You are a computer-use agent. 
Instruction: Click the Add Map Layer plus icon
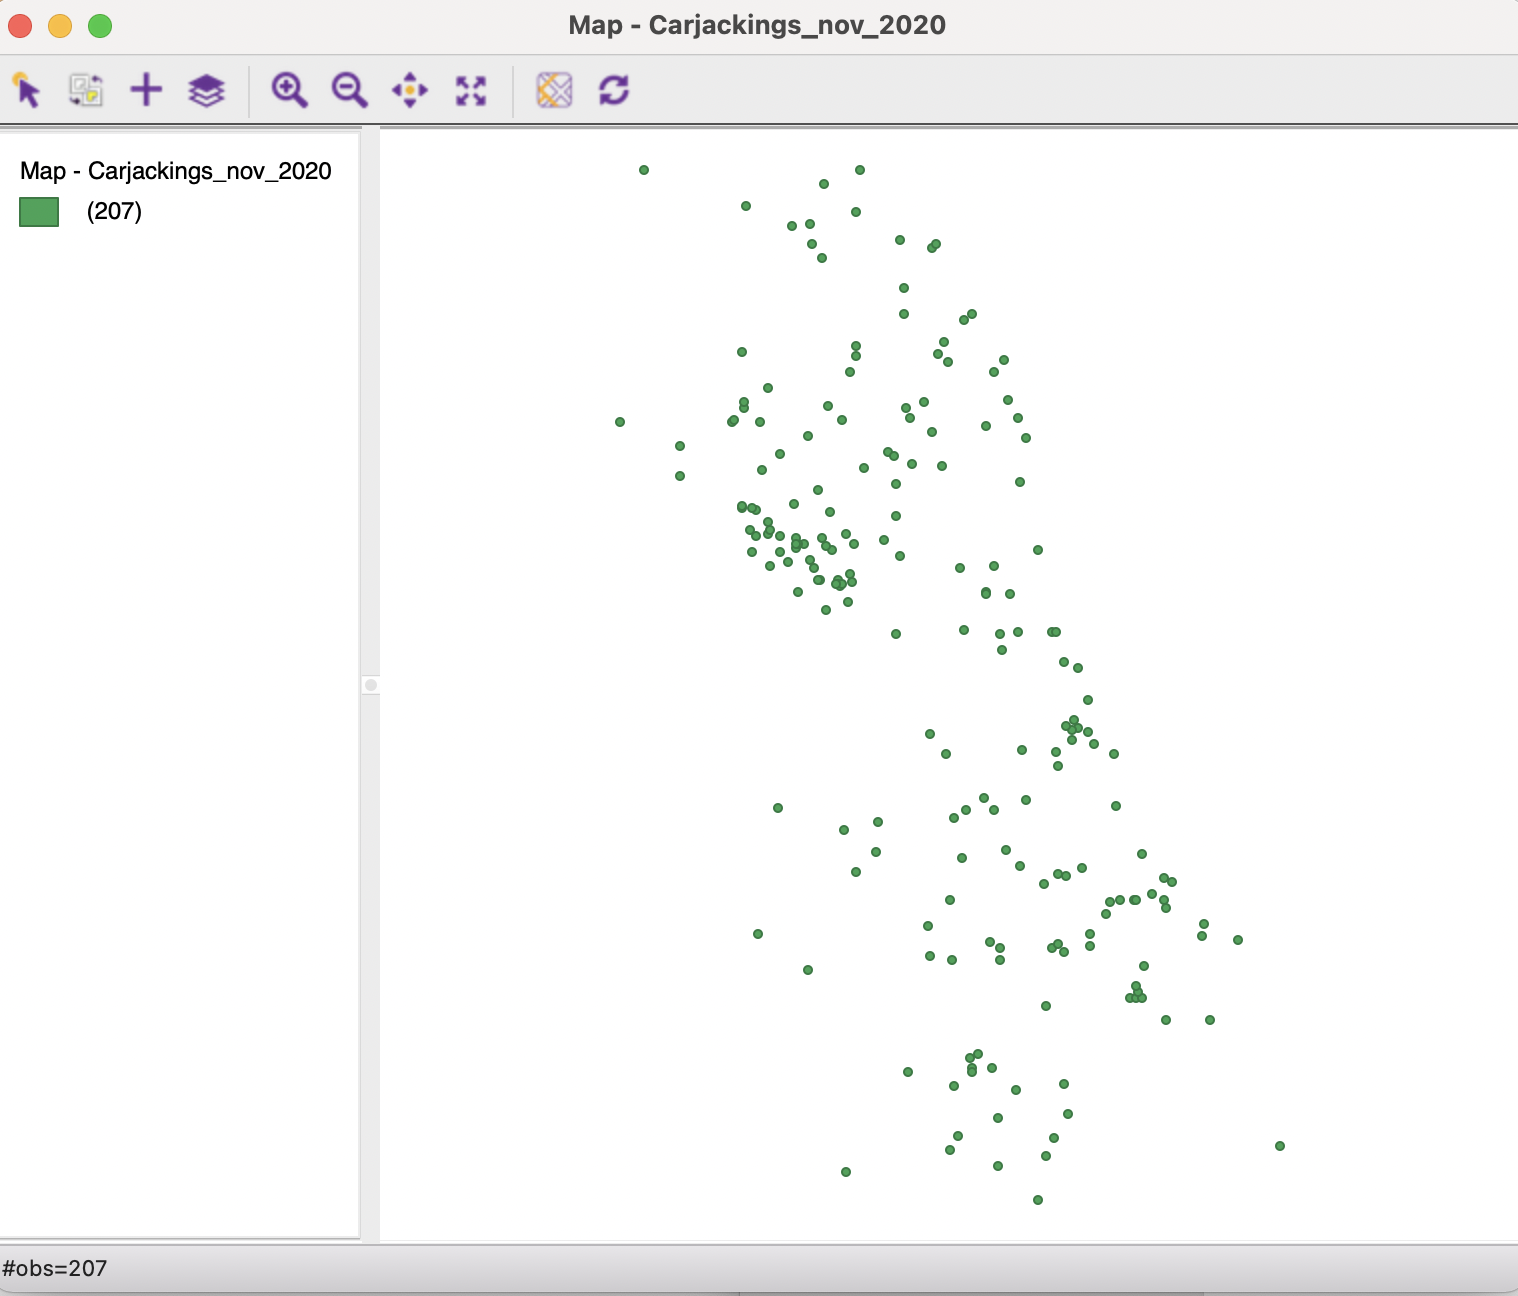point(146,90)
